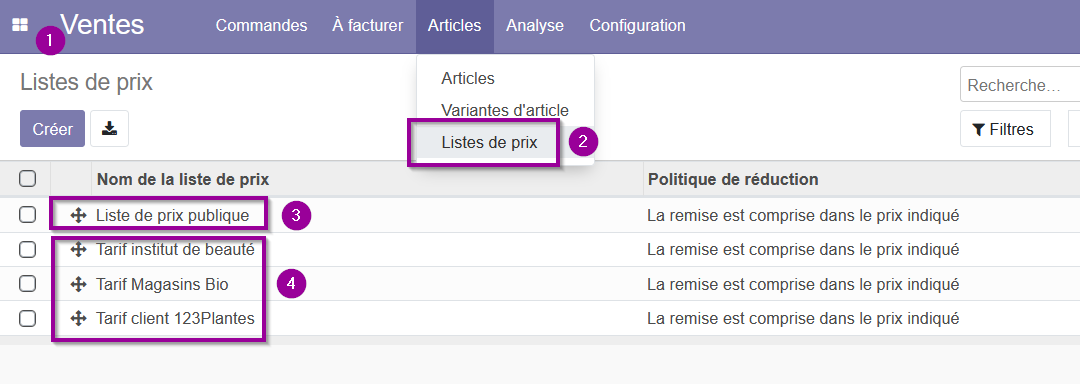Click drag handle of Tarif Magasins Bio
1080x384 pixels.
click(79, 284)
